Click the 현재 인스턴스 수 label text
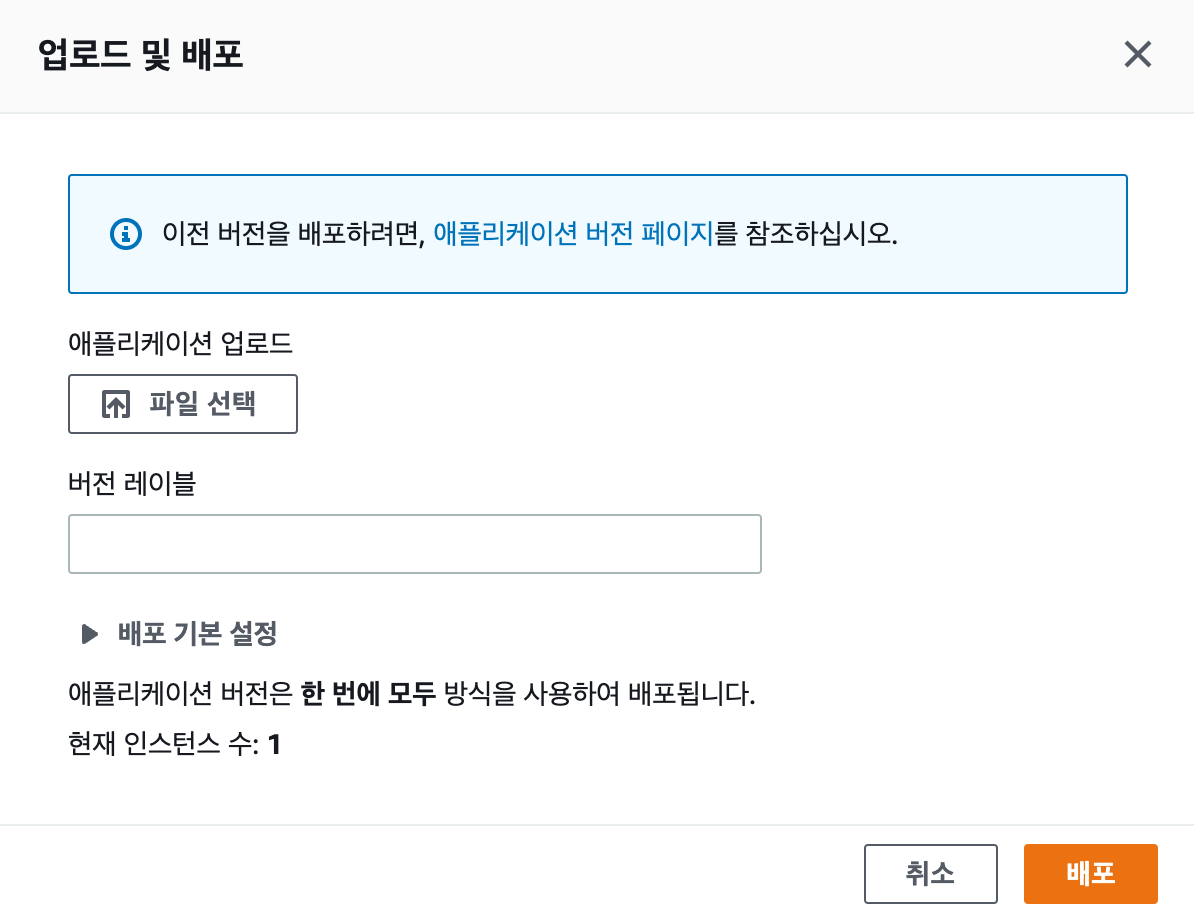This screenshot has height=920, width=1194. (x=164, y=745)
